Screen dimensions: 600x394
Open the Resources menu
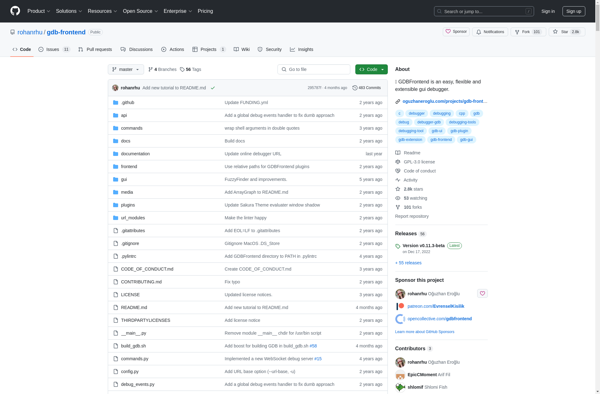click(102, 11)
